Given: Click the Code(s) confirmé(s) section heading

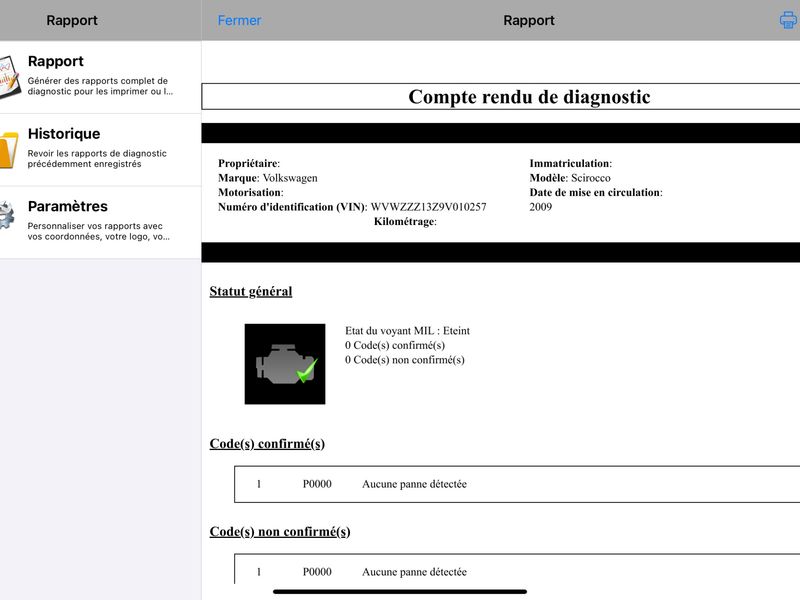Looking at the screenshot, I should [267, 444].
